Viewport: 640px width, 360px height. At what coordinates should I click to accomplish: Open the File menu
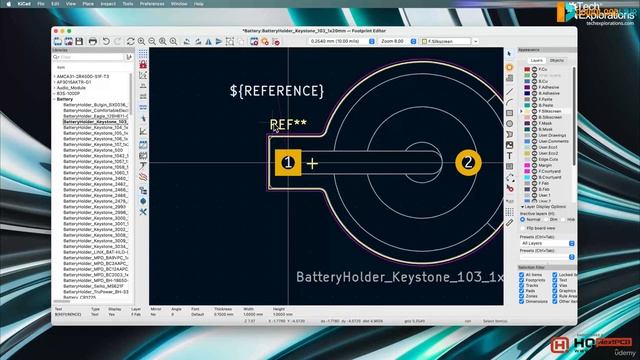point(41,4)
